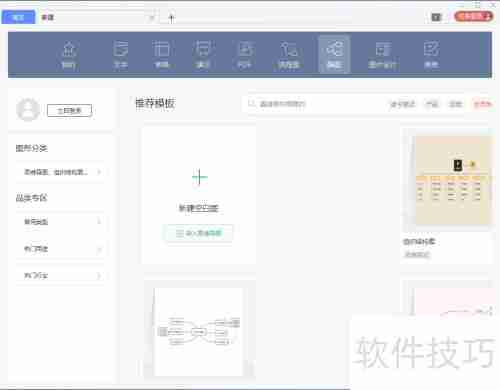Select the 脑图 mind map type icon
This screenshot has width=500, height=390.
(334, 54)
